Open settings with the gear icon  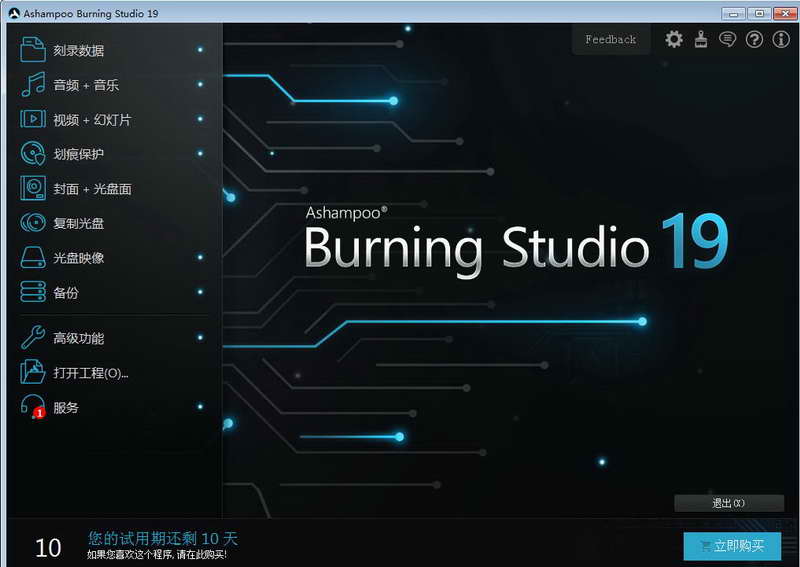pos(674,39)
